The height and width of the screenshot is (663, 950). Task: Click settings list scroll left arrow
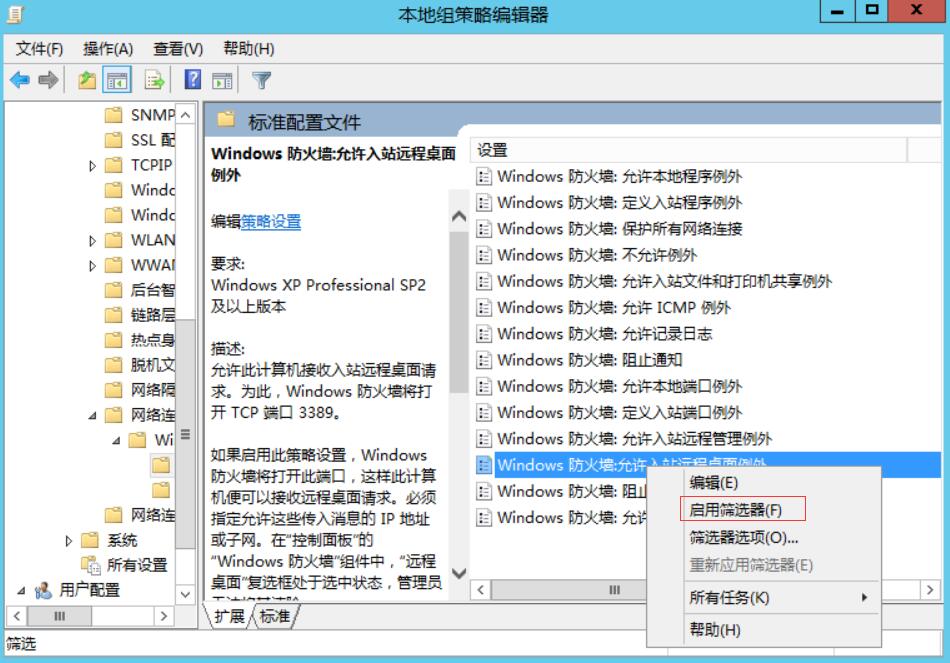click(x=481, y=590)
